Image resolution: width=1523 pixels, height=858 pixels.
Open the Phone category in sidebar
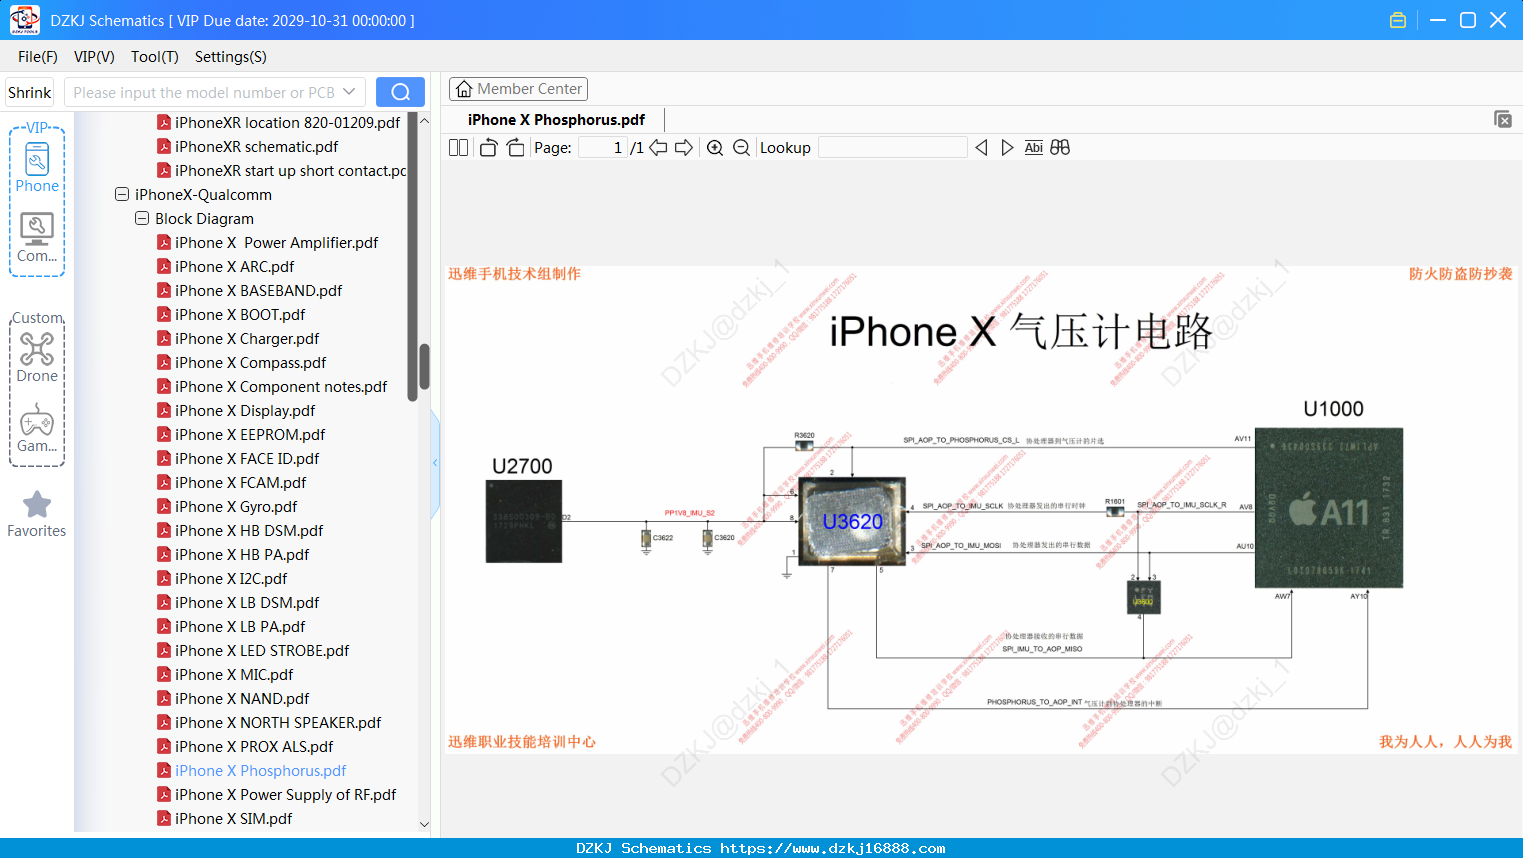(37, 166)
